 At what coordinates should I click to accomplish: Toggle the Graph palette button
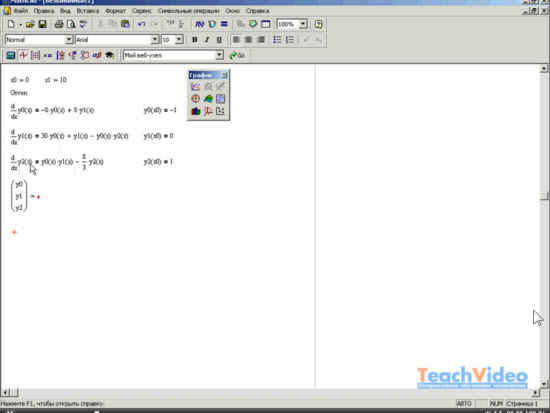click(x=23, y=55)
